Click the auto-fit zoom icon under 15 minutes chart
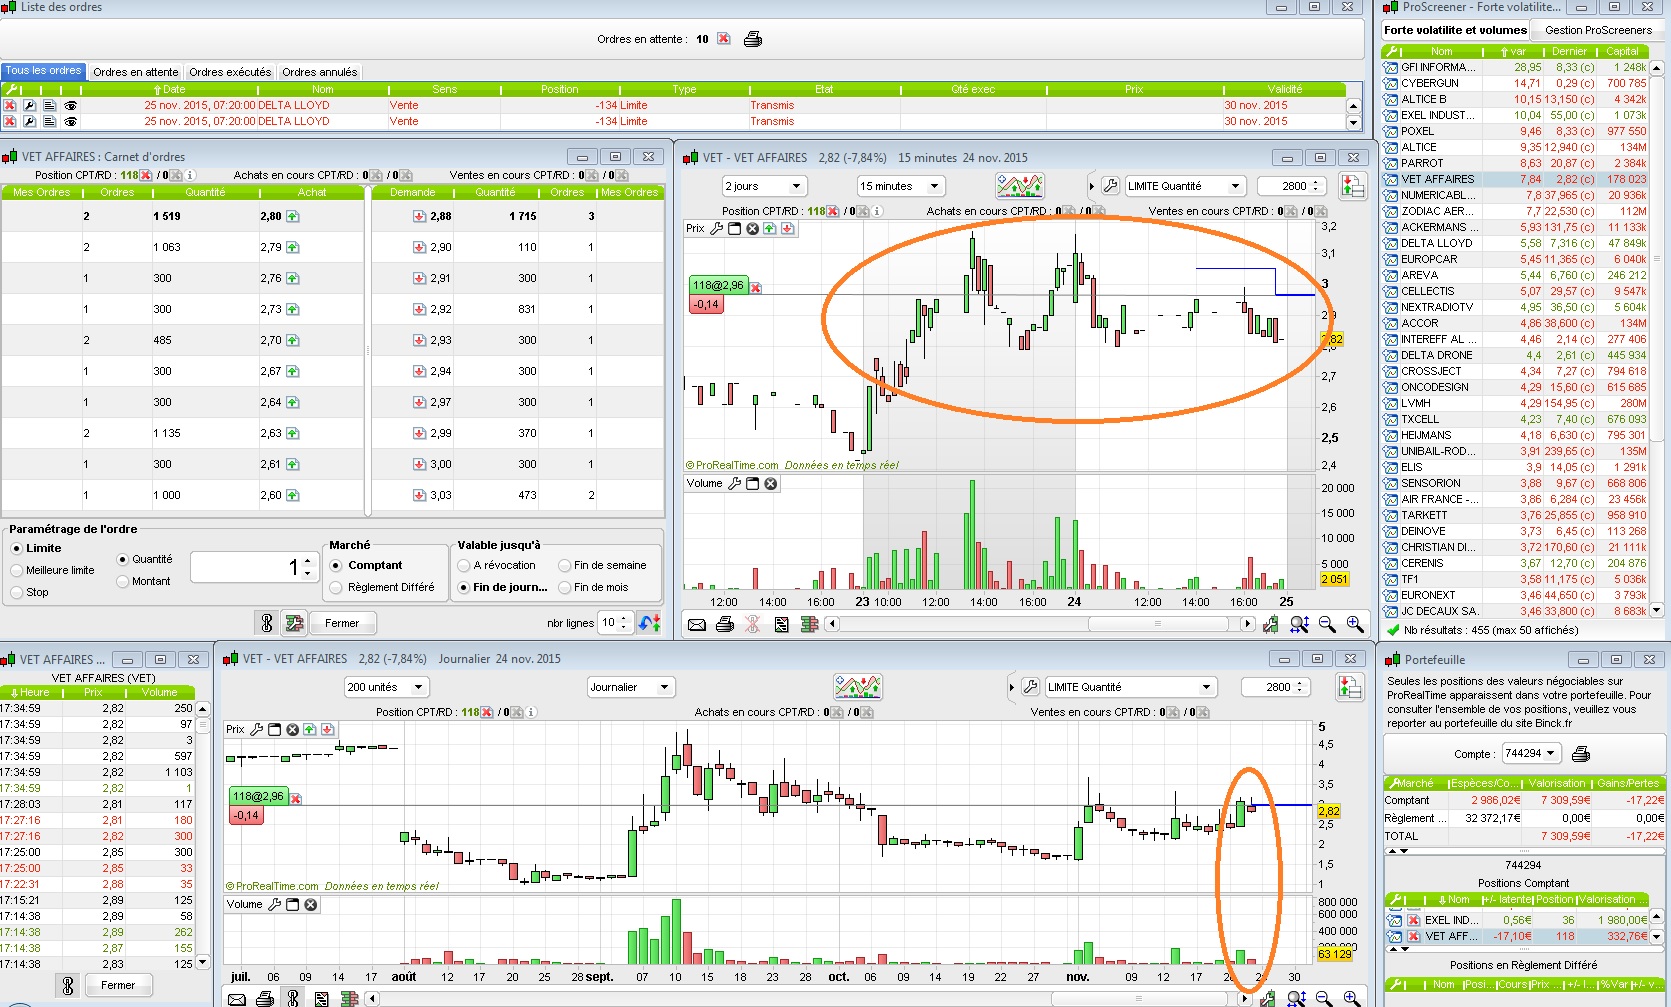The height and width of the screenshot is (1007, 1671). (x=1299, y=624)
